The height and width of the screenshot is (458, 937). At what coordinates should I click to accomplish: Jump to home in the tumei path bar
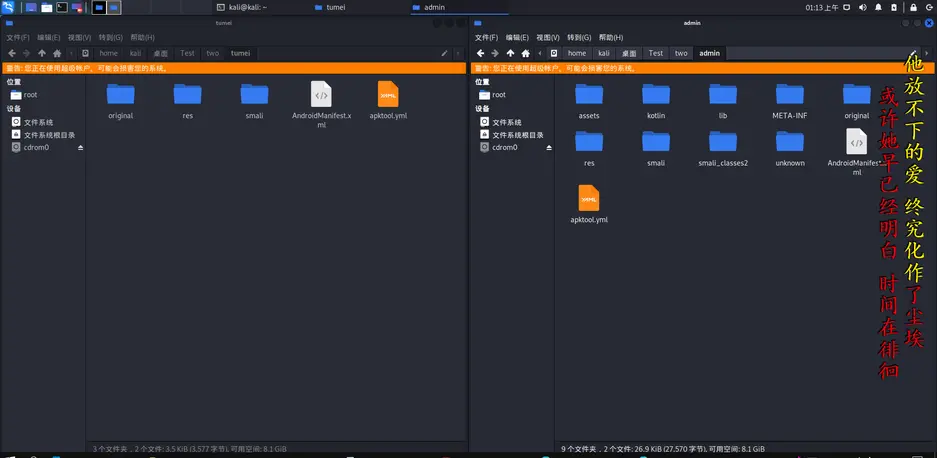click(x=109, y=53)
